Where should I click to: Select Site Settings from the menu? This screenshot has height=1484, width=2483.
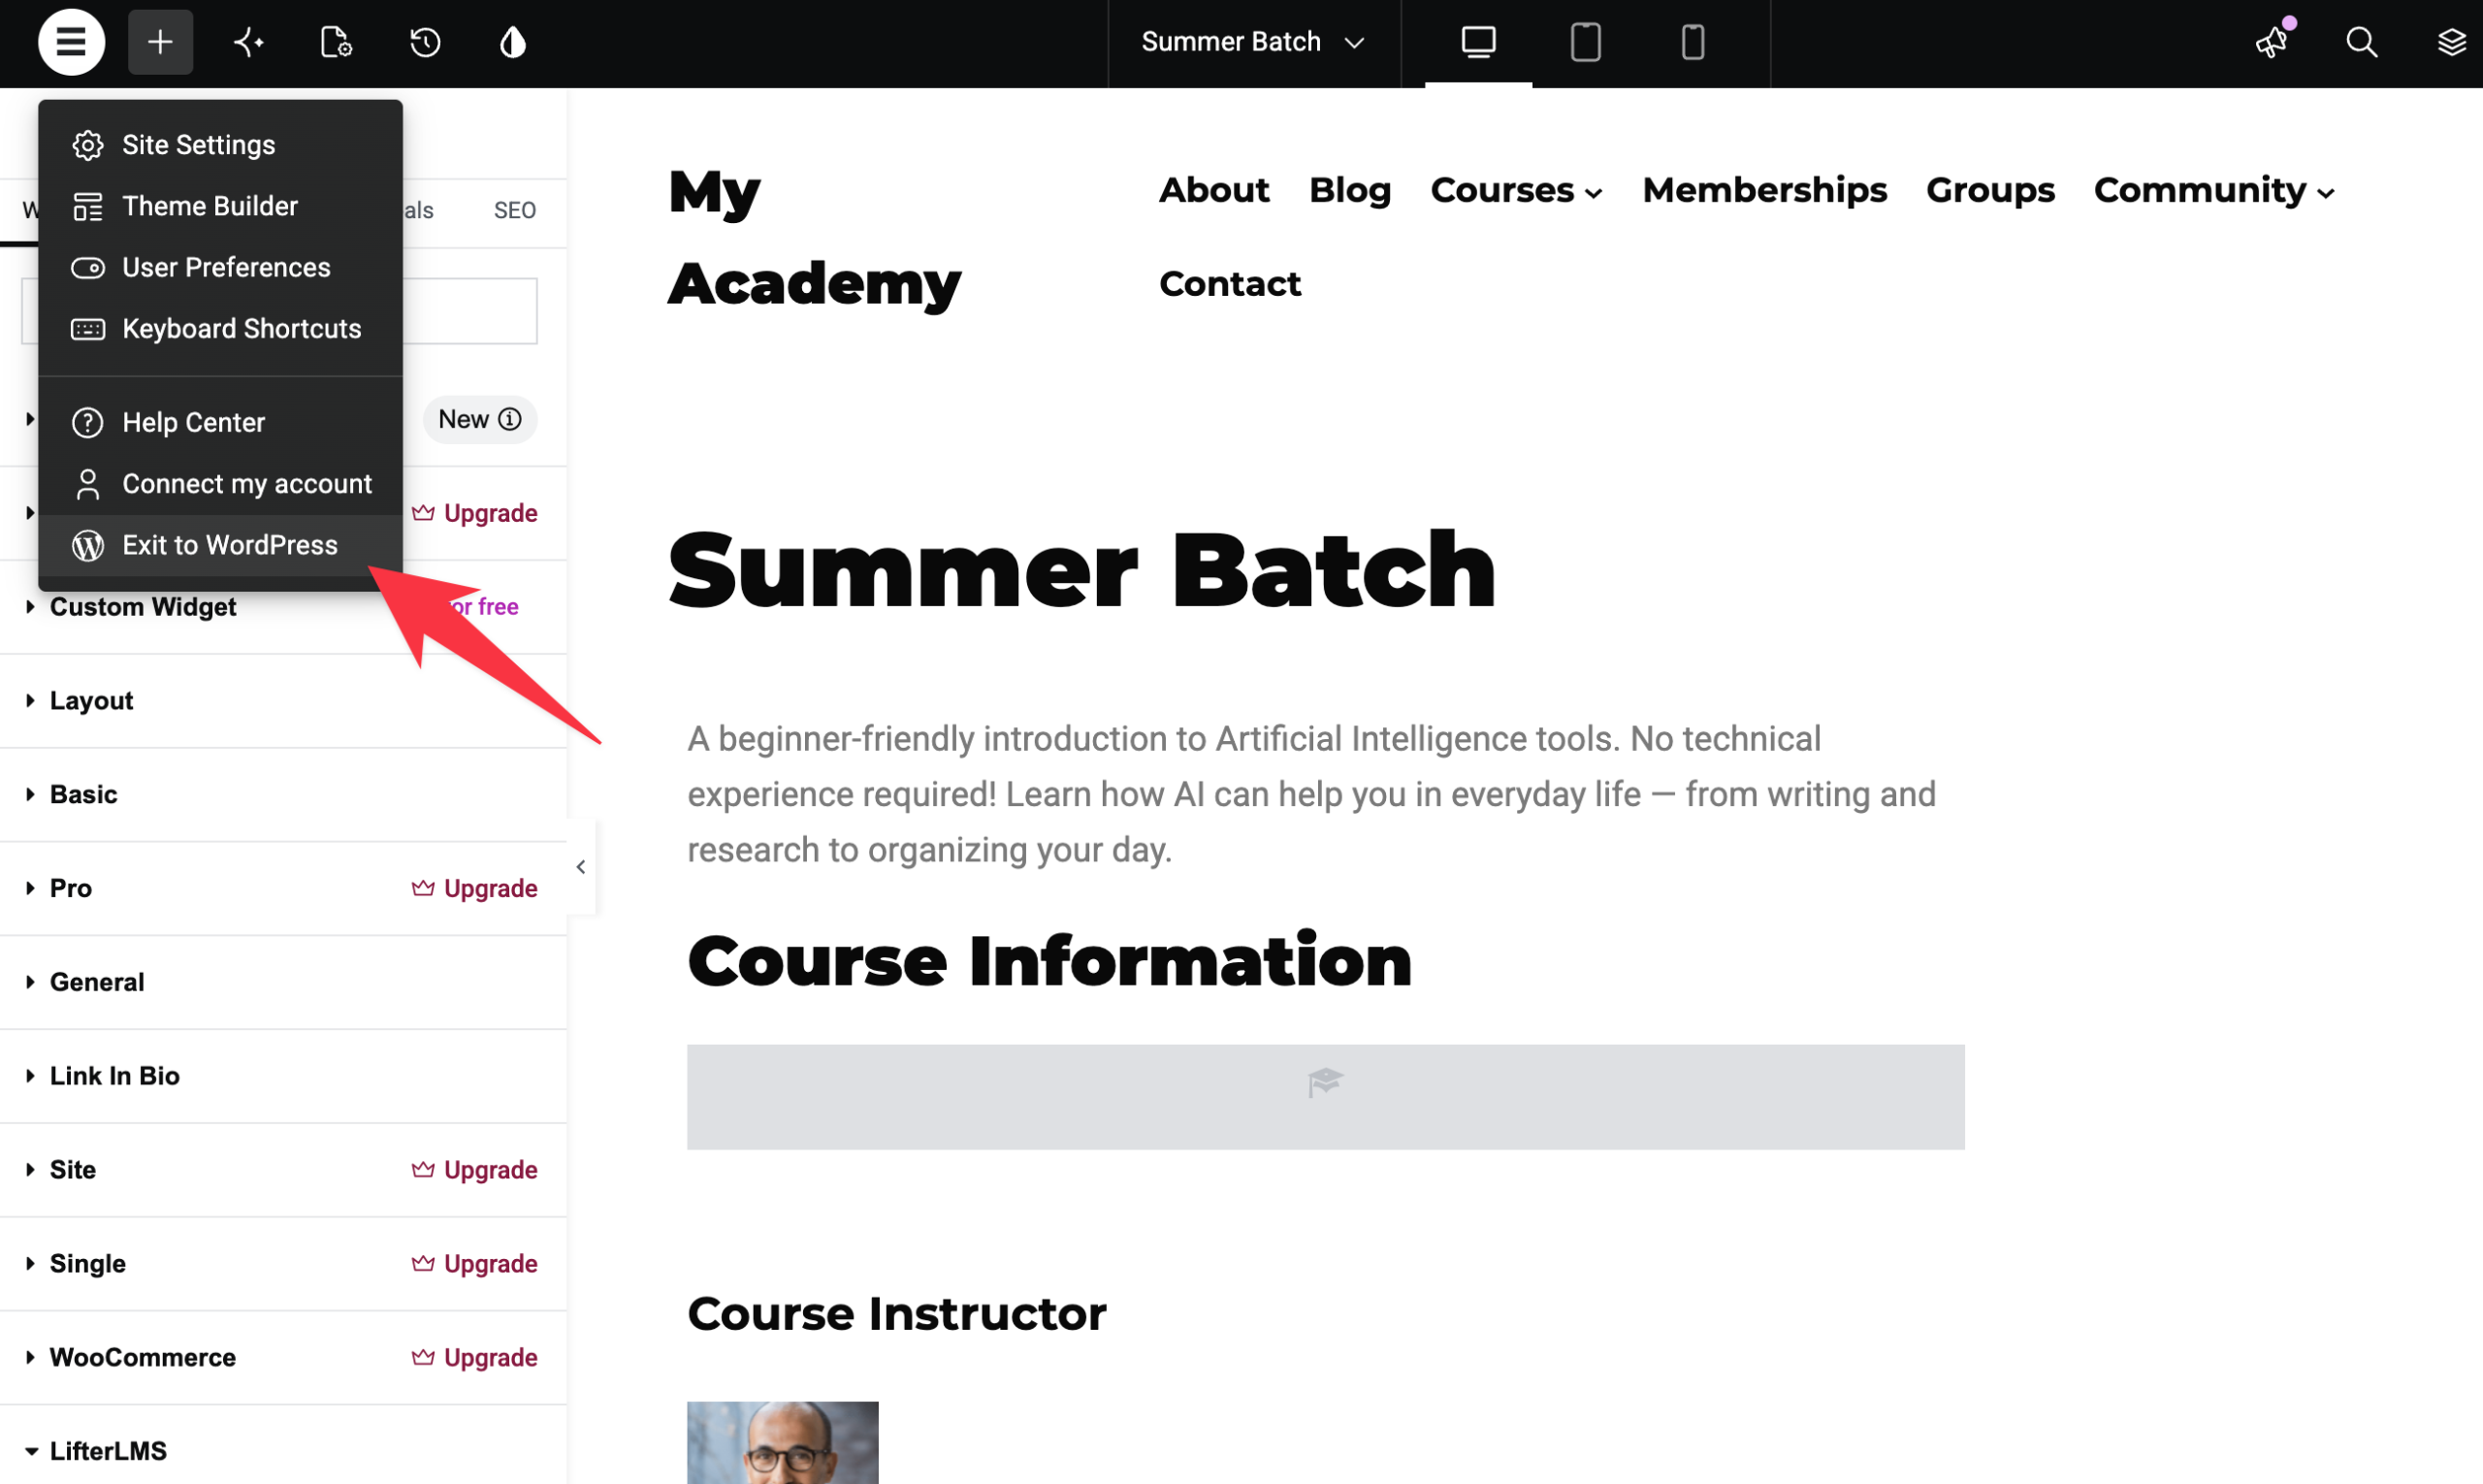click(220, 145)
